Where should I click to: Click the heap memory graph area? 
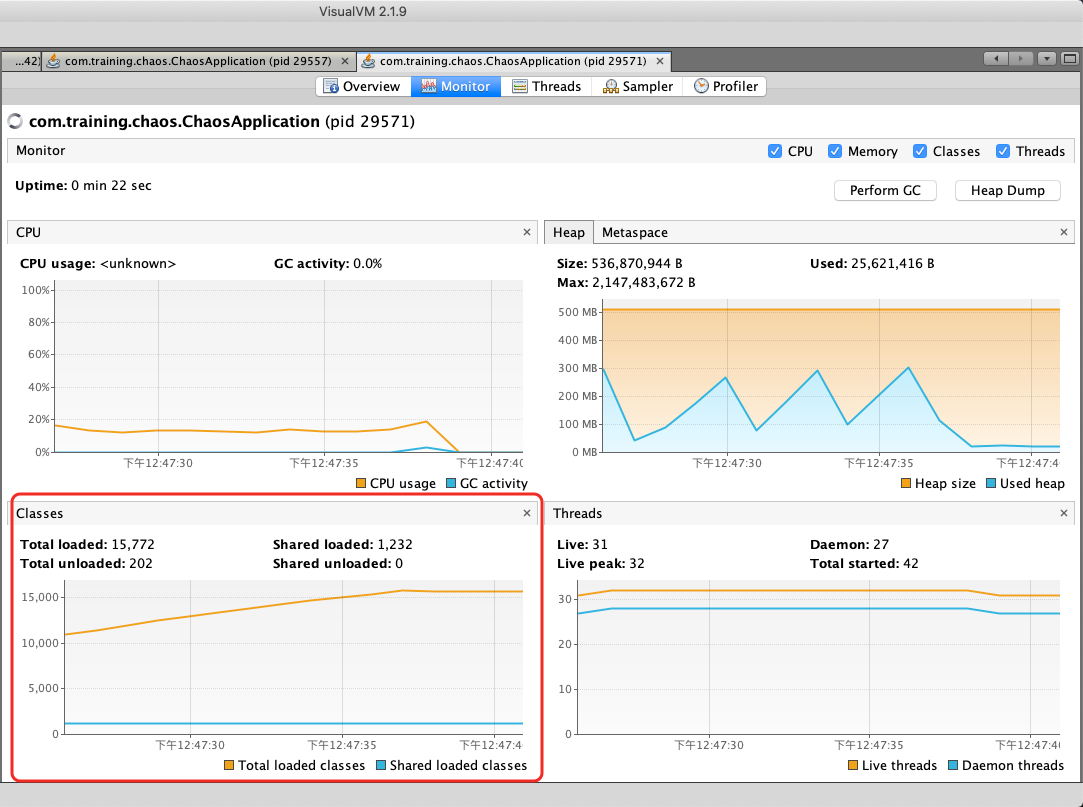(x=831, y=376)
